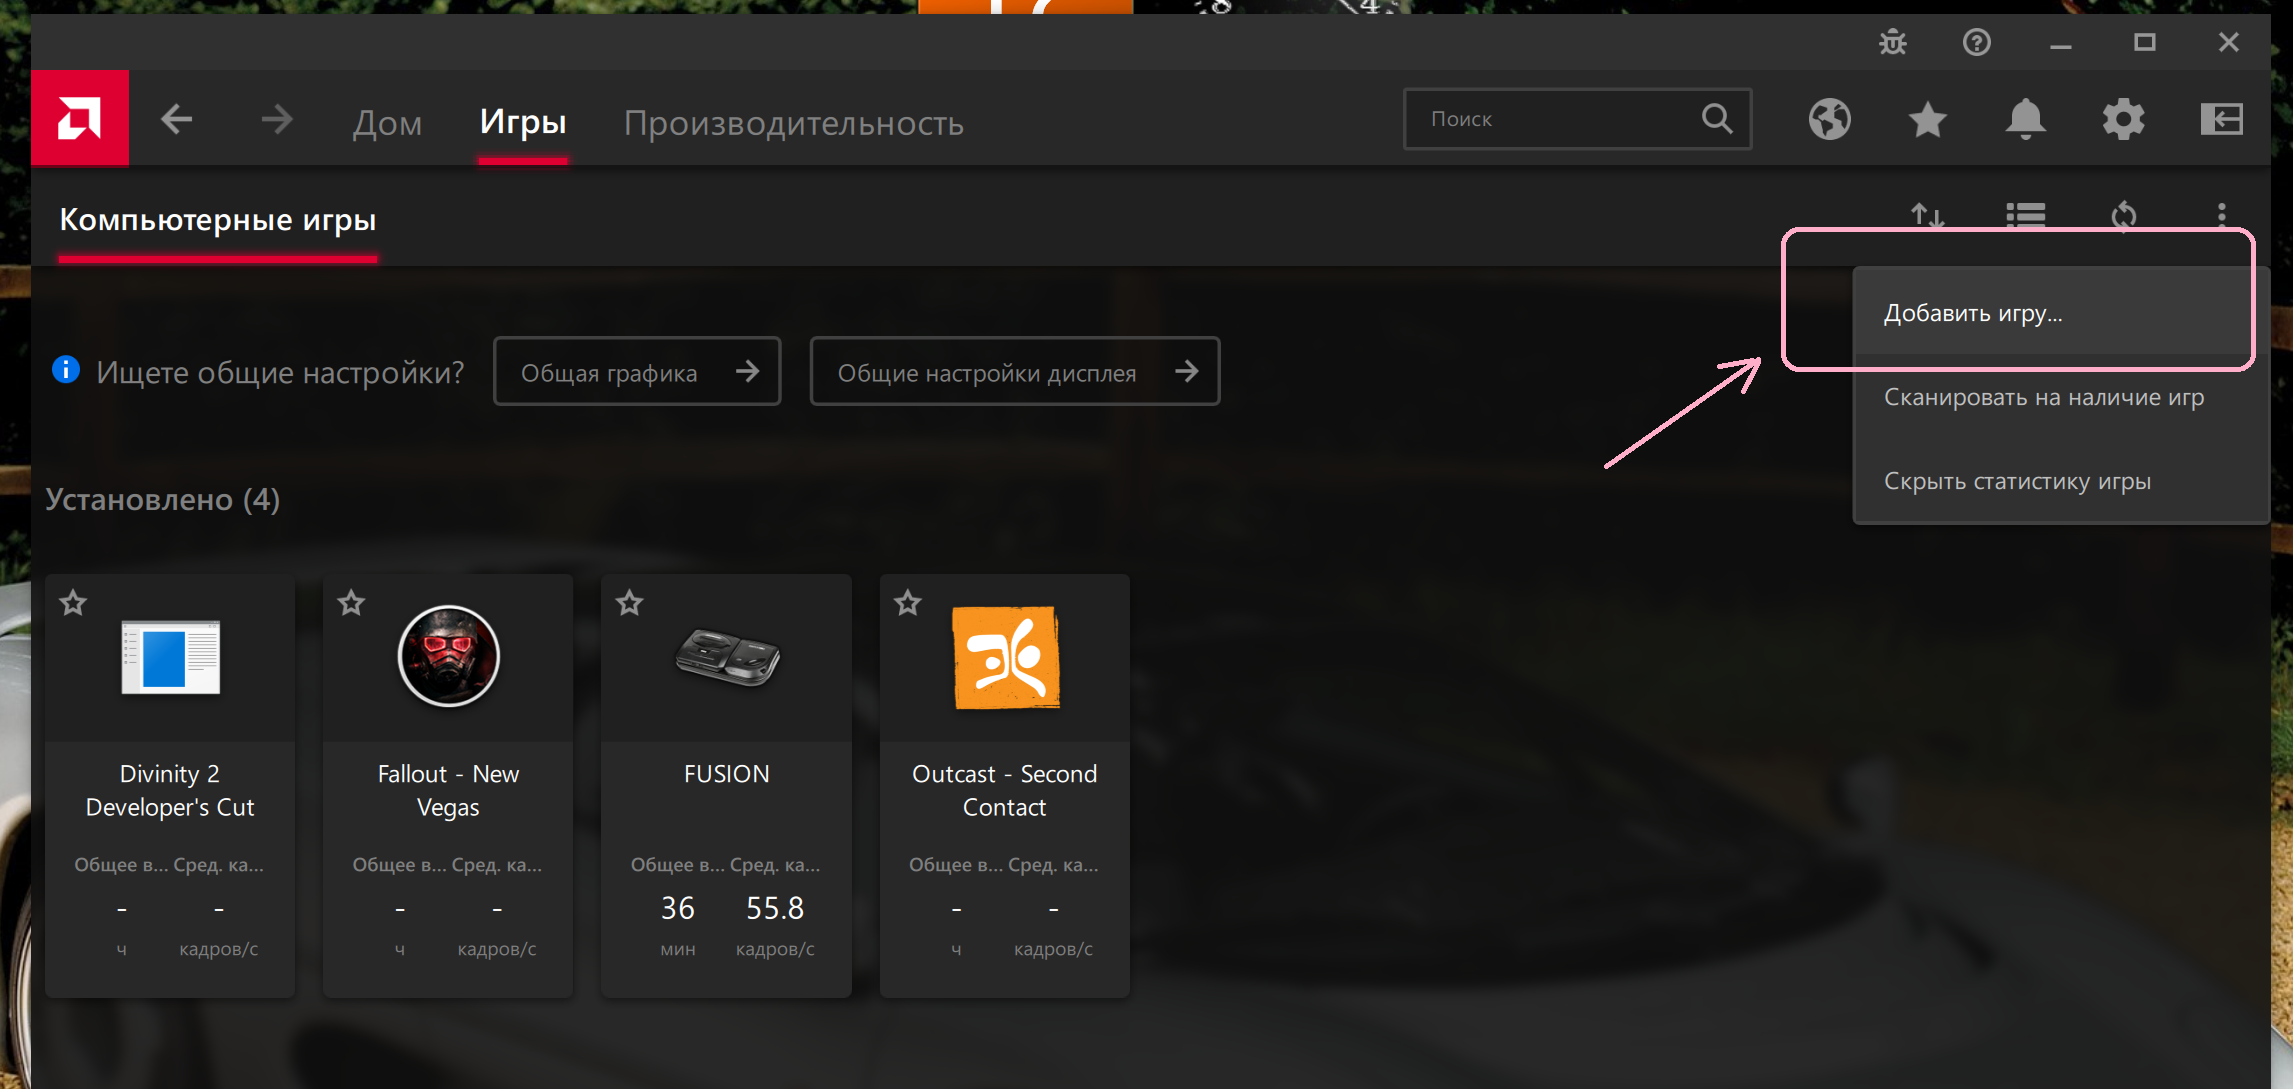Open Fallout - New Vegas game icon
This screenshot has height=1089, width=2293.
pos(449,656)
